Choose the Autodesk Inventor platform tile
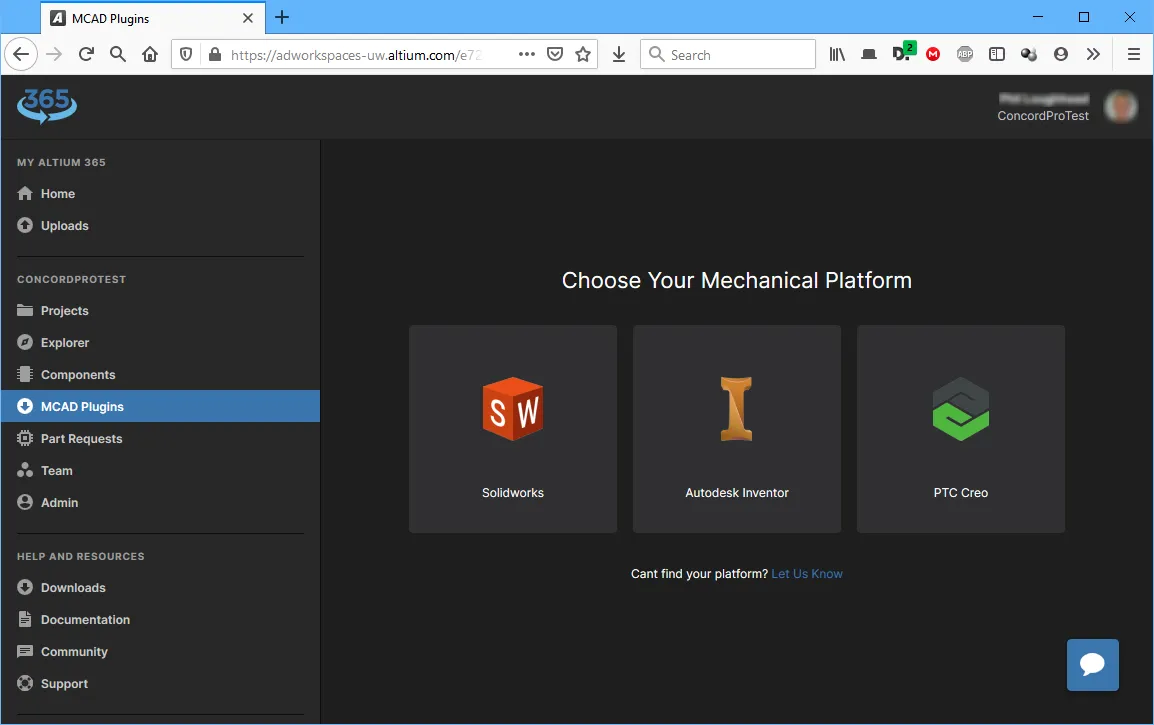Image resolution: width=1154 pixels, height=725 pixels. click(737, 429)
